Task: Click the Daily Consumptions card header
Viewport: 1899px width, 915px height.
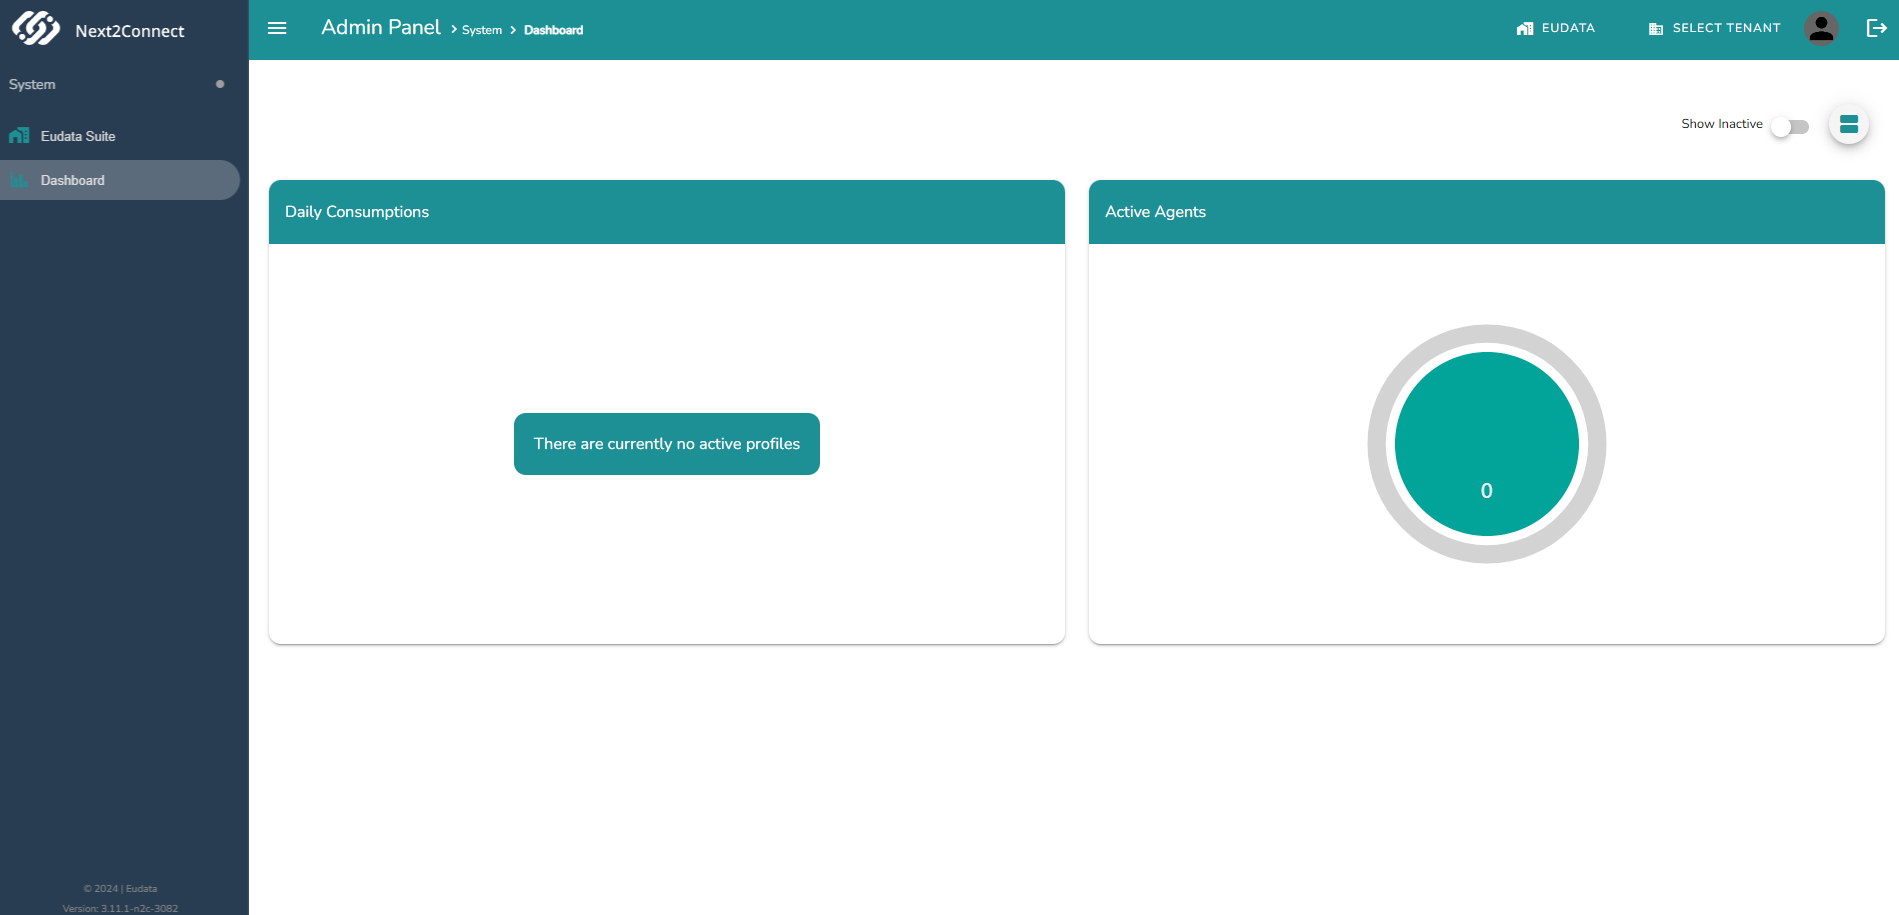Action: (x=667, y=212)
